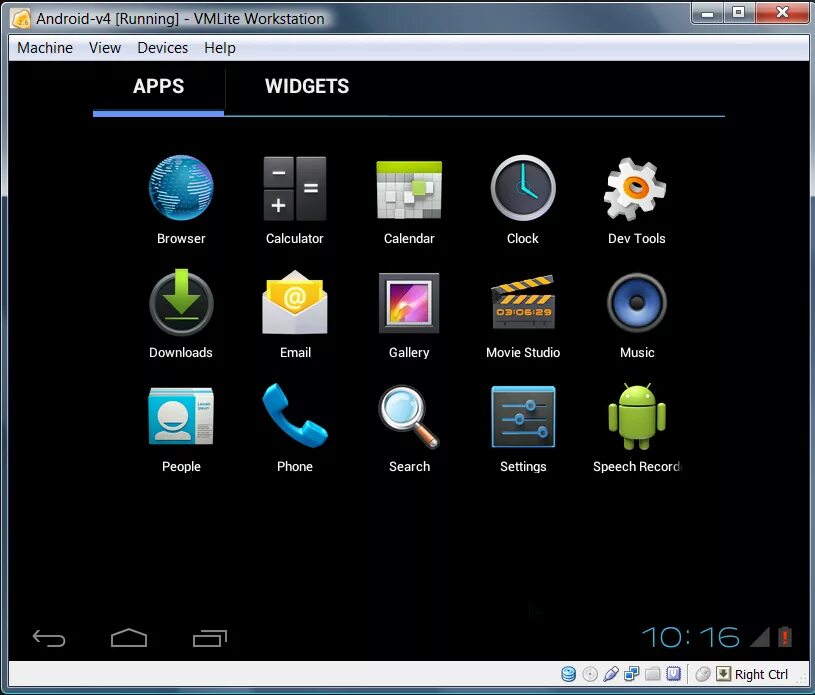Click the Right Ctrl host key label
This screenshot has height=695, width=815.
point(761,674)
